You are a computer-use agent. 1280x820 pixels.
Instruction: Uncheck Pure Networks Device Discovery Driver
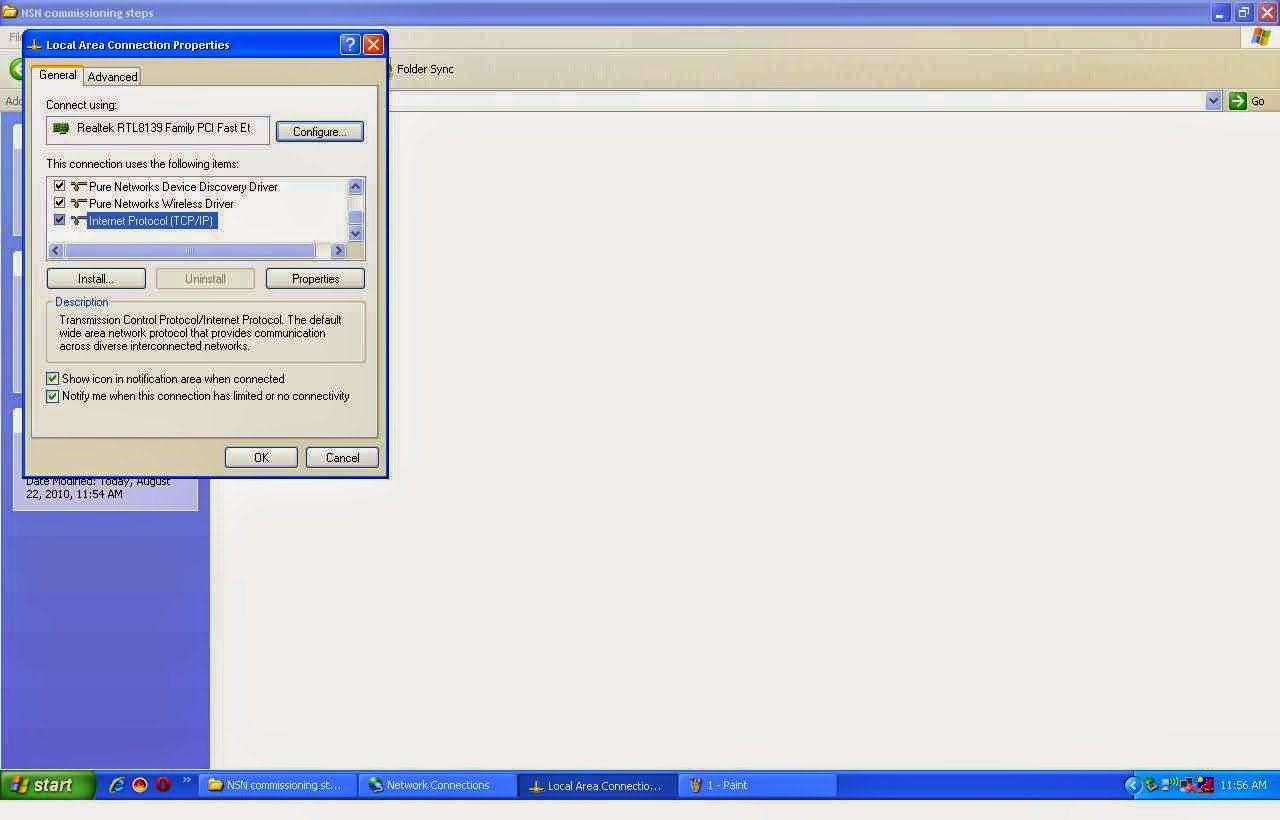pos(59,185)
